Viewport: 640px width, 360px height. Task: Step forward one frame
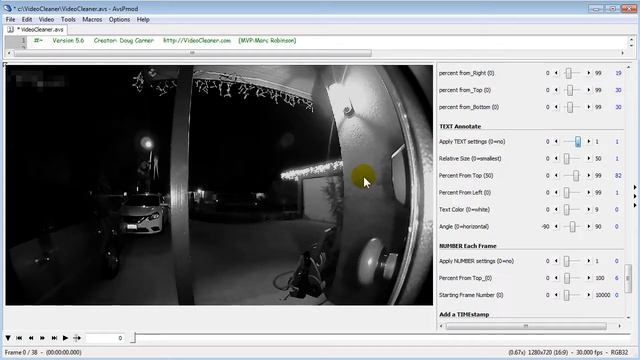[42, 338]
